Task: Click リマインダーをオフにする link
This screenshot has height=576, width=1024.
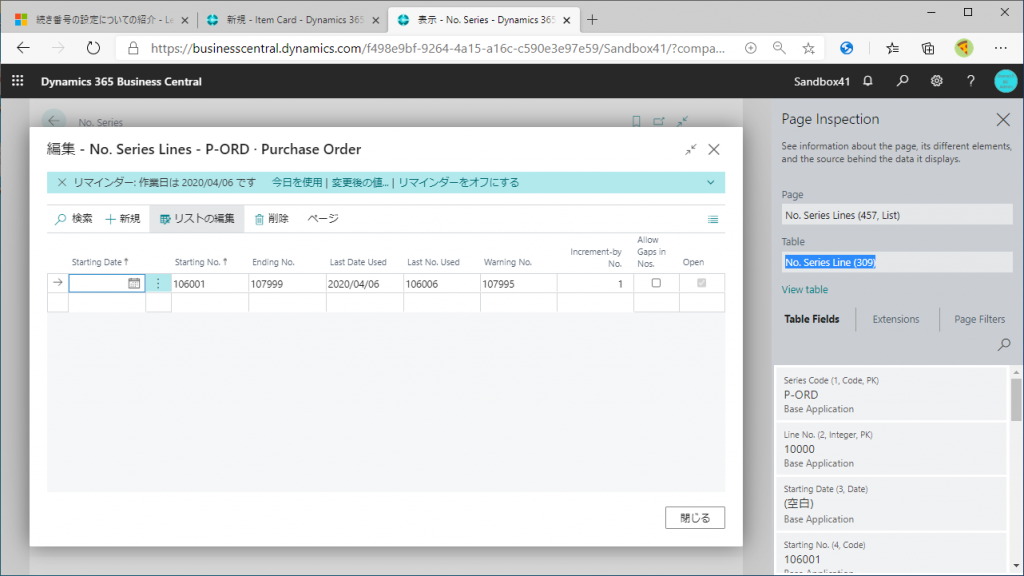Action: (458, 183)
